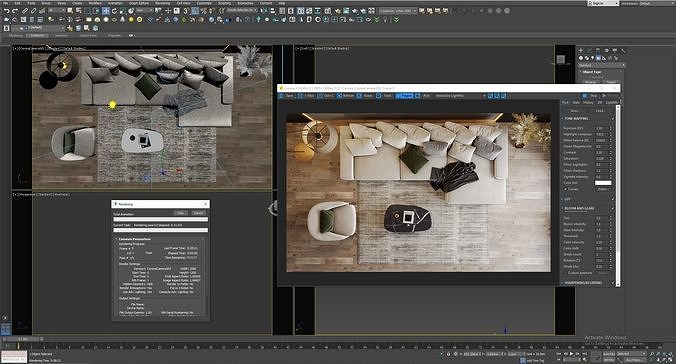
Task: Toggle the LUT enable checkbox
Action: point(613,199)
